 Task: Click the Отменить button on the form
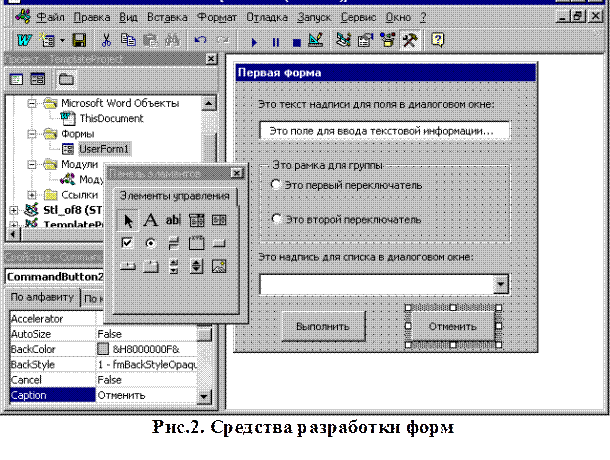pyautogui.click(x=453, y=326)
